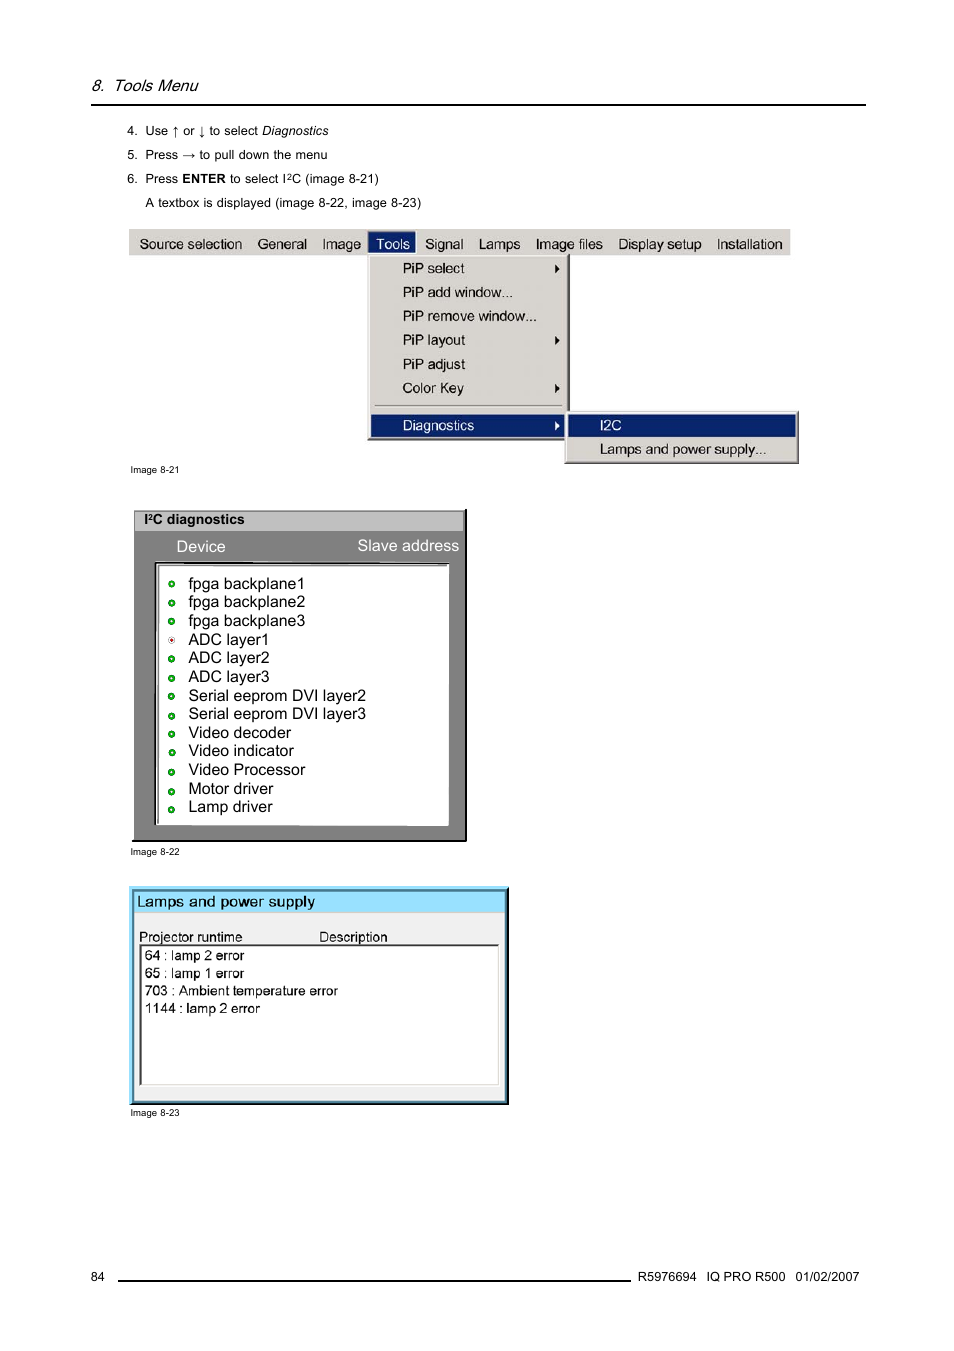This screenshot has width=954, height=1351.
Task: Select the 'Lamp driver' row
Action: (230, 807)
